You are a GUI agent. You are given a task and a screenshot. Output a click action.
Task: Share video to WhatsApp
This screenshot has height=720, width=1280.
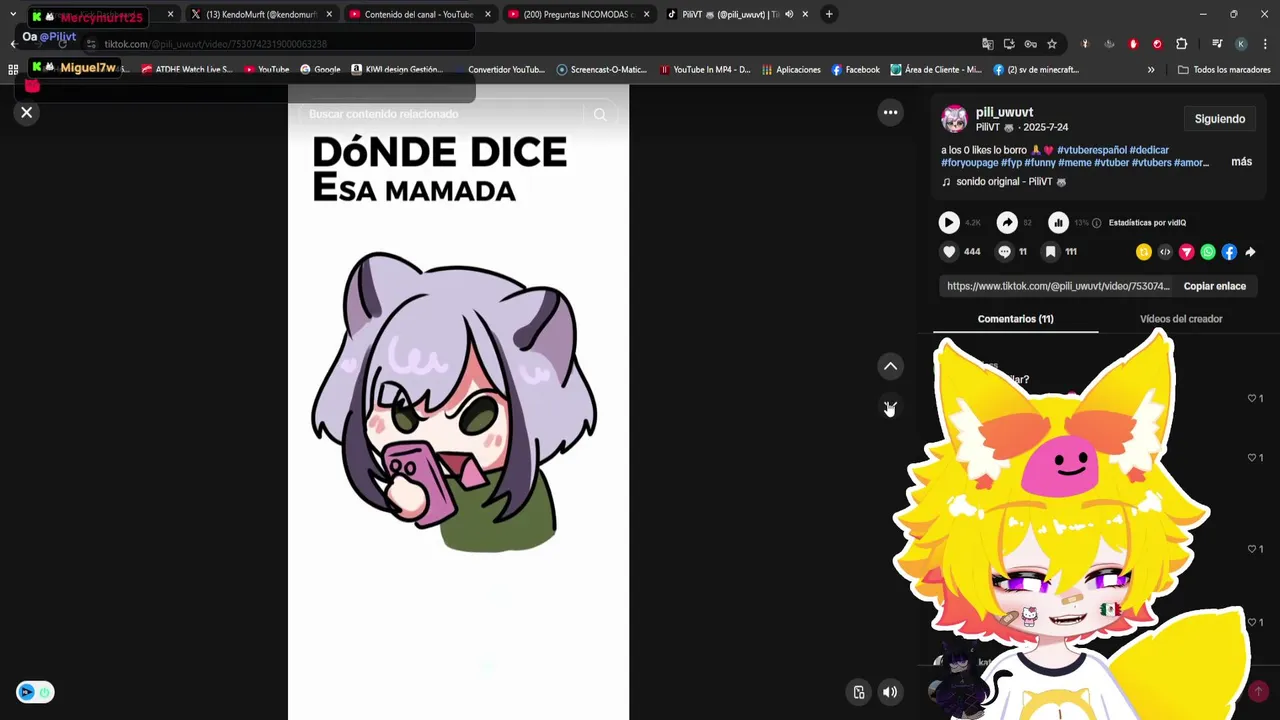pyautogui.click(x=1208, y=252)
